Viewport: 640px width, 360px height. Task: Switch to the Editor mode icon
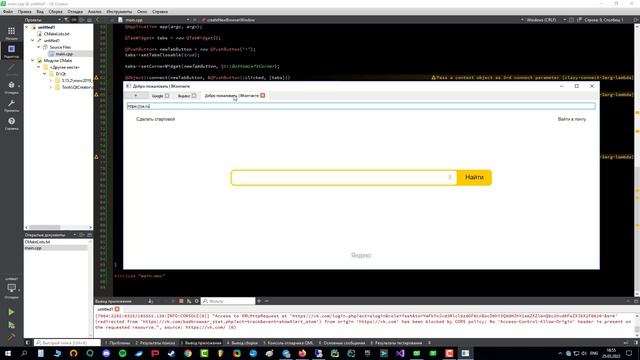pyautogui.click(x=11, y=51)
